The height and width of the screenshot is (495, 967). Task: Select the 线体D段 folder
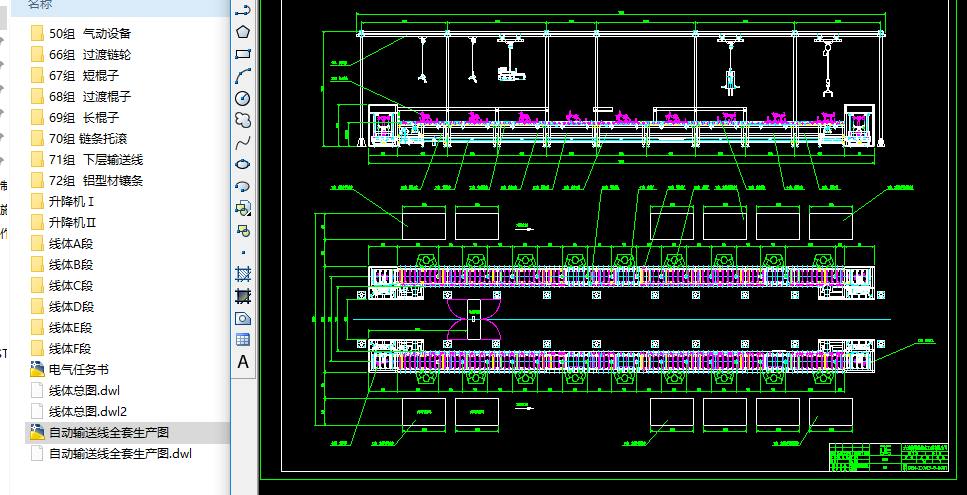(62, 306)
